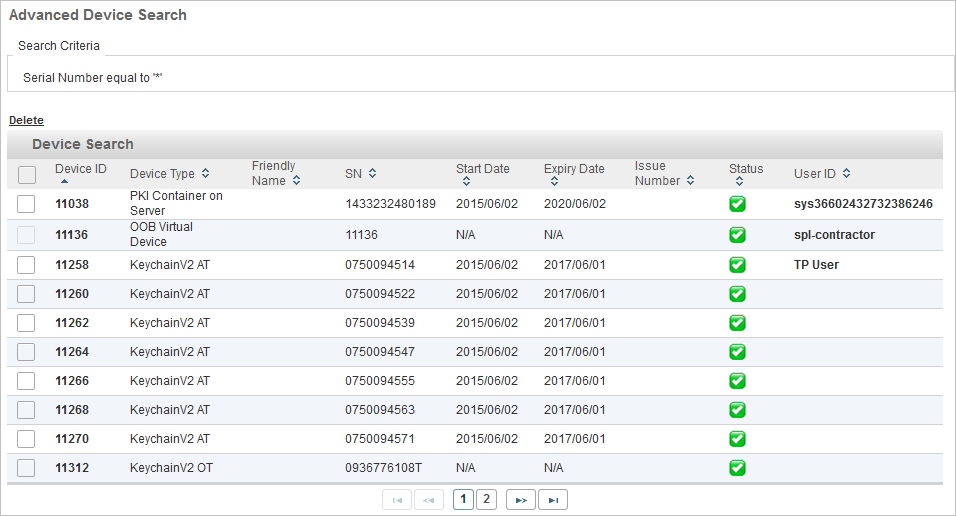Click the Delete link above table
Image resolution: width=956 pixels, height=516 pixels.
point(26,120)
